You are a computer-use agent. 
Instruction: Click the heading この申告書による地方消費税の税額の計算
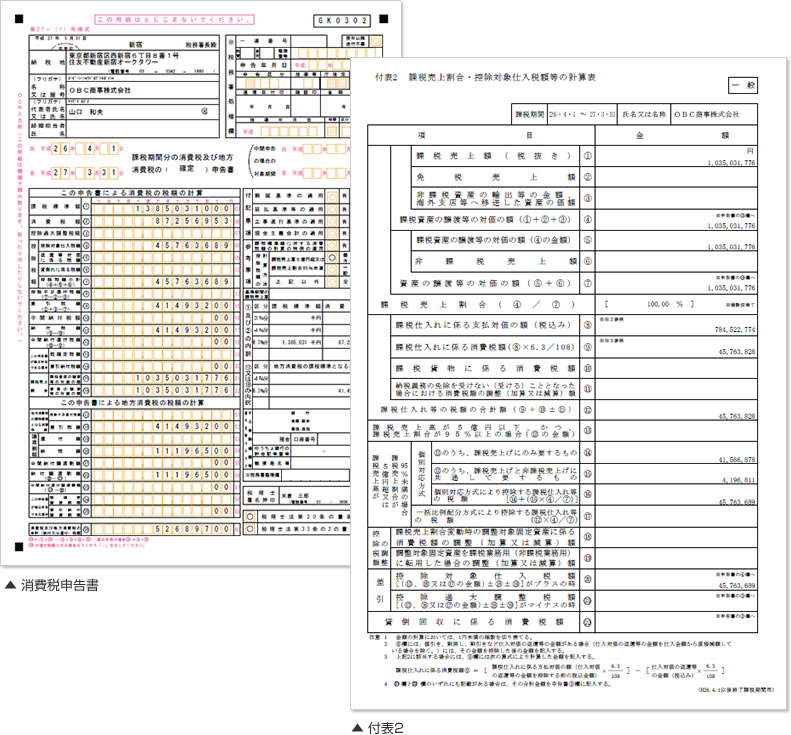pos(132,403)
